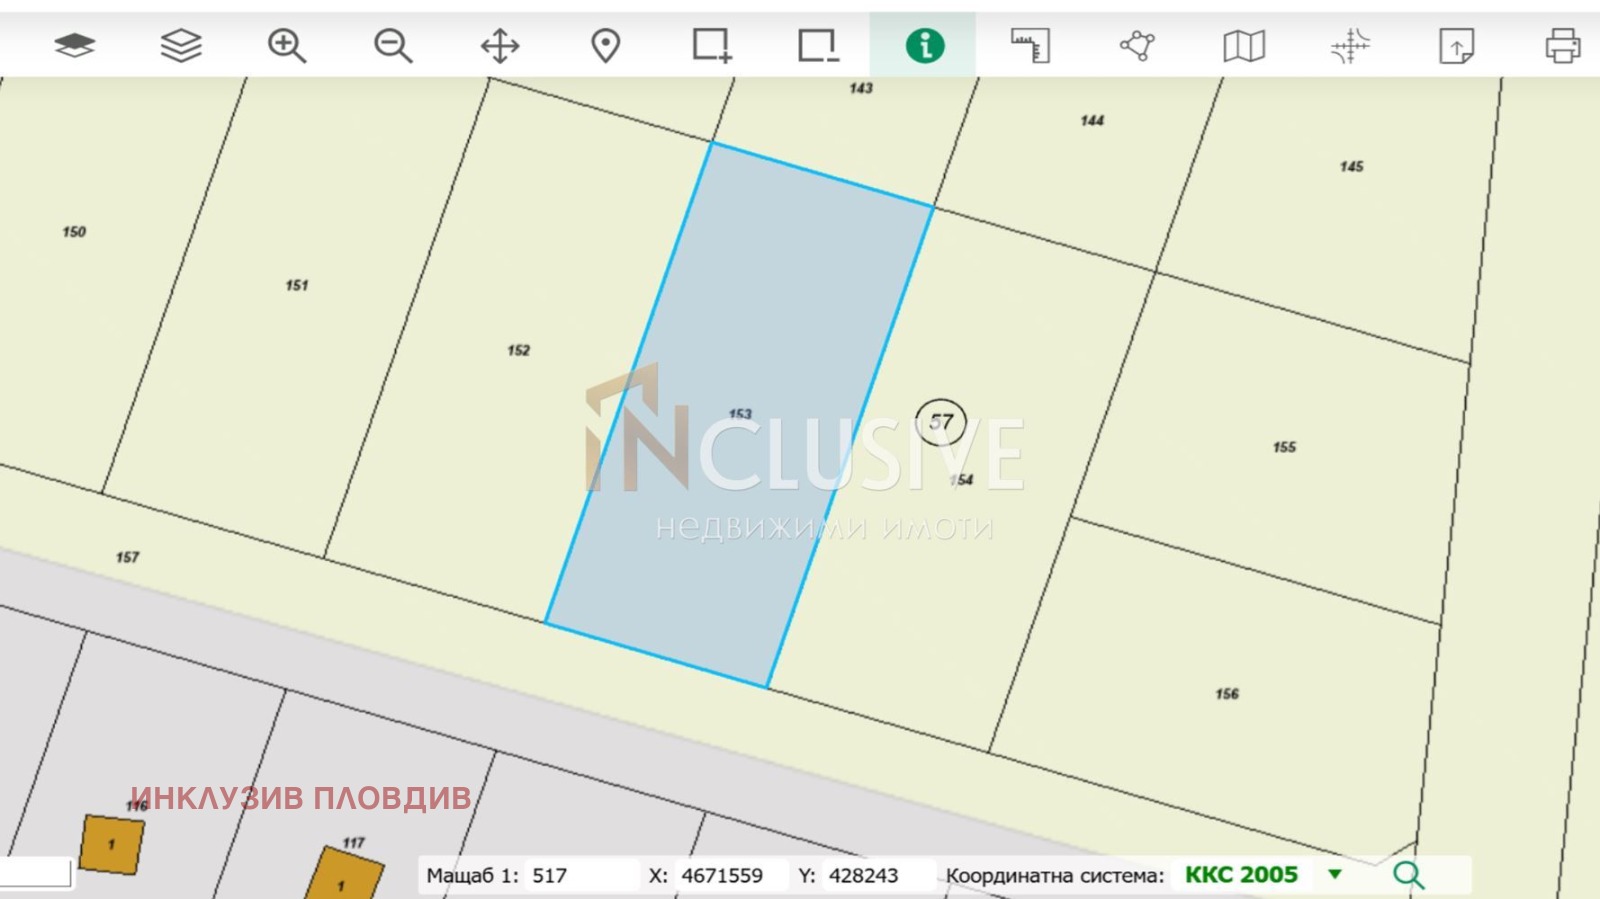Click the scale value field 517
The height and width of the screenshot is (899, 1600).
pyautogui.click(x=580, y=875)
